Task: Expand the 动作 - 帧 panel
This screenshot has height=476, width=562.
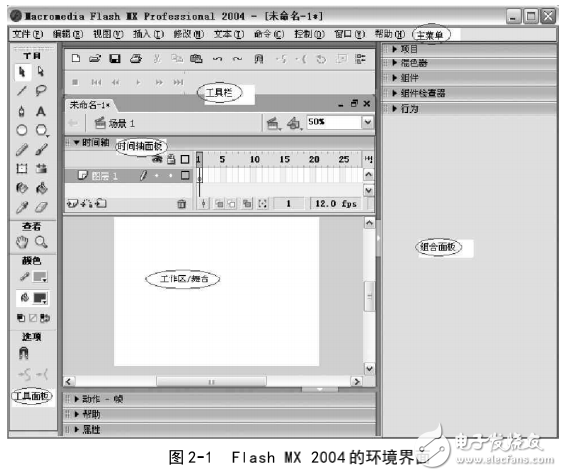Action: point(77,399)
